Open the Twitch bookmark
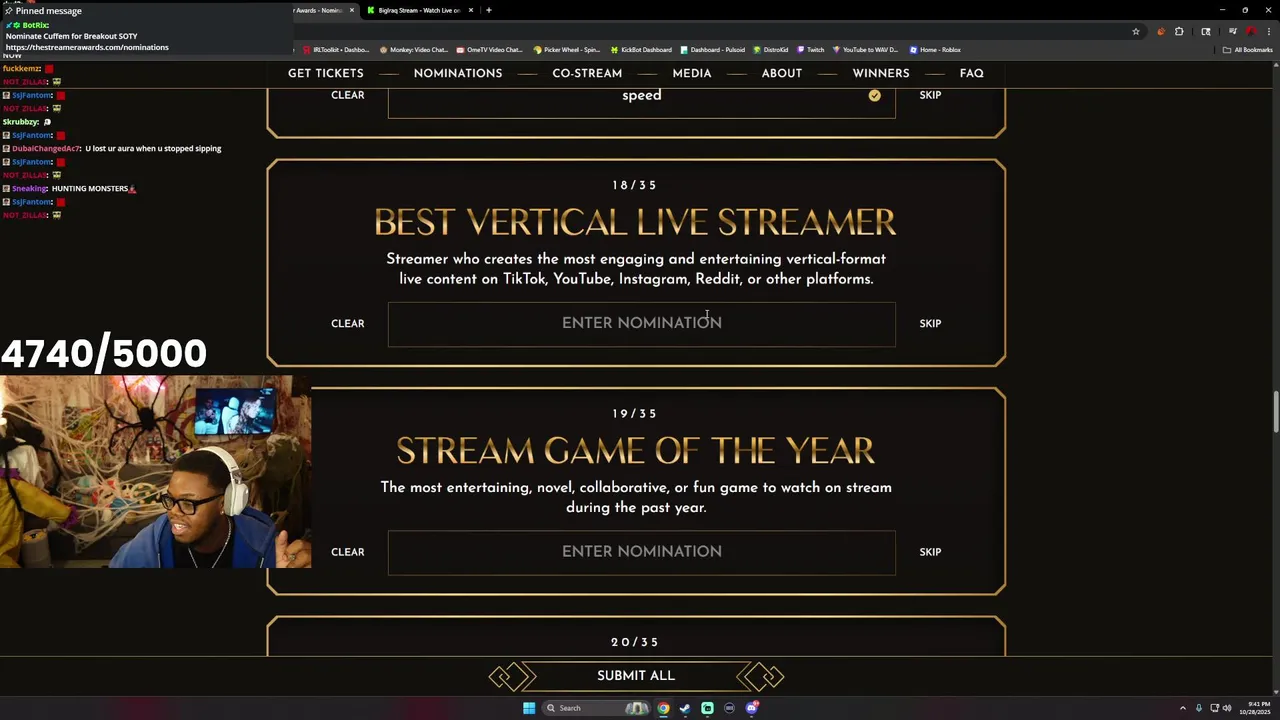The width and height of the screenshot is (1280, 720). click(x=811, y=50)
